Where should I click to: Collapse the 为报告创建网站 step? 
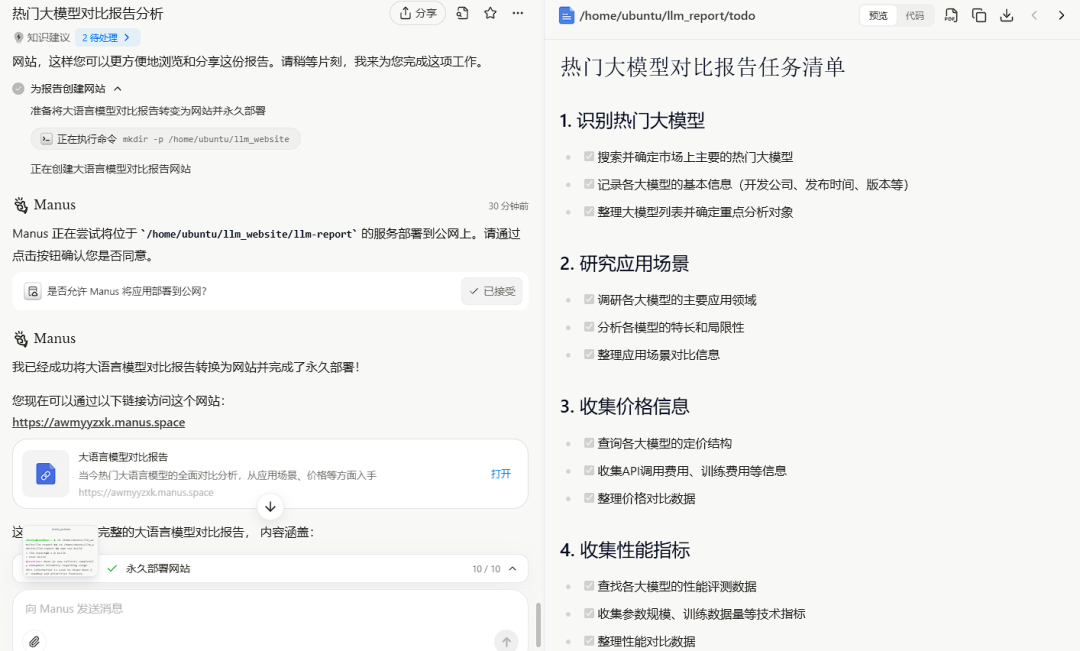[118, 89]
